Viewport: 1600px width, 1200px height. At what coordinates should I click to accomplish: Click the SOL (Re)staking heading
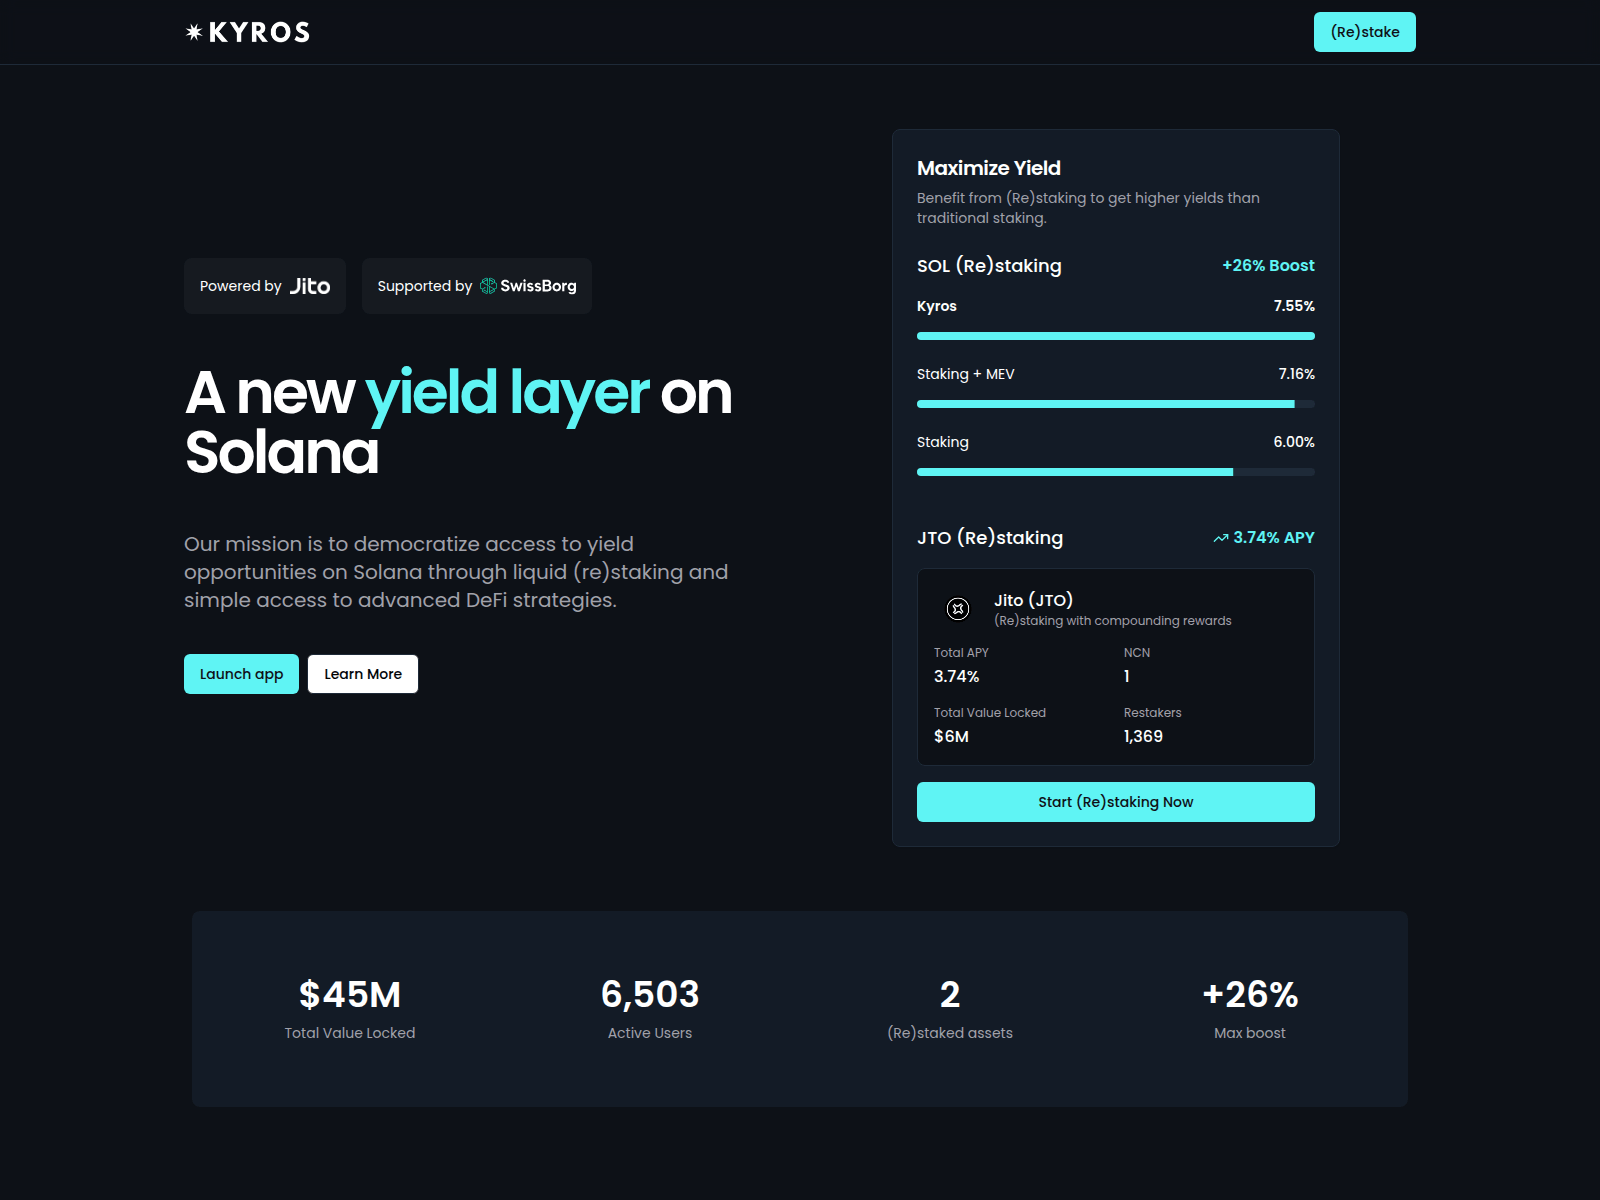[x=989, y=266]
